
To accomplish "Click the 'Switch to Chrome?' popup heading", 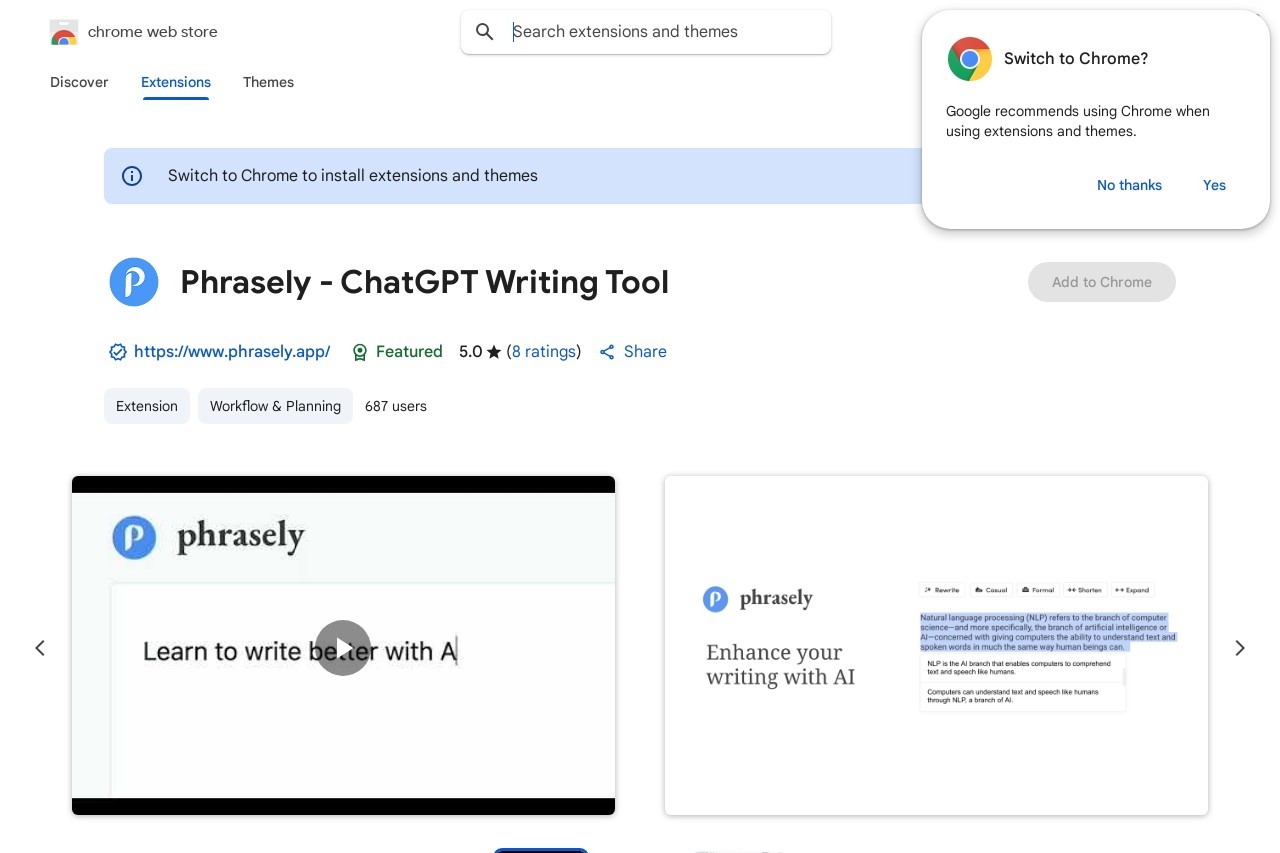I will 1076,59.
